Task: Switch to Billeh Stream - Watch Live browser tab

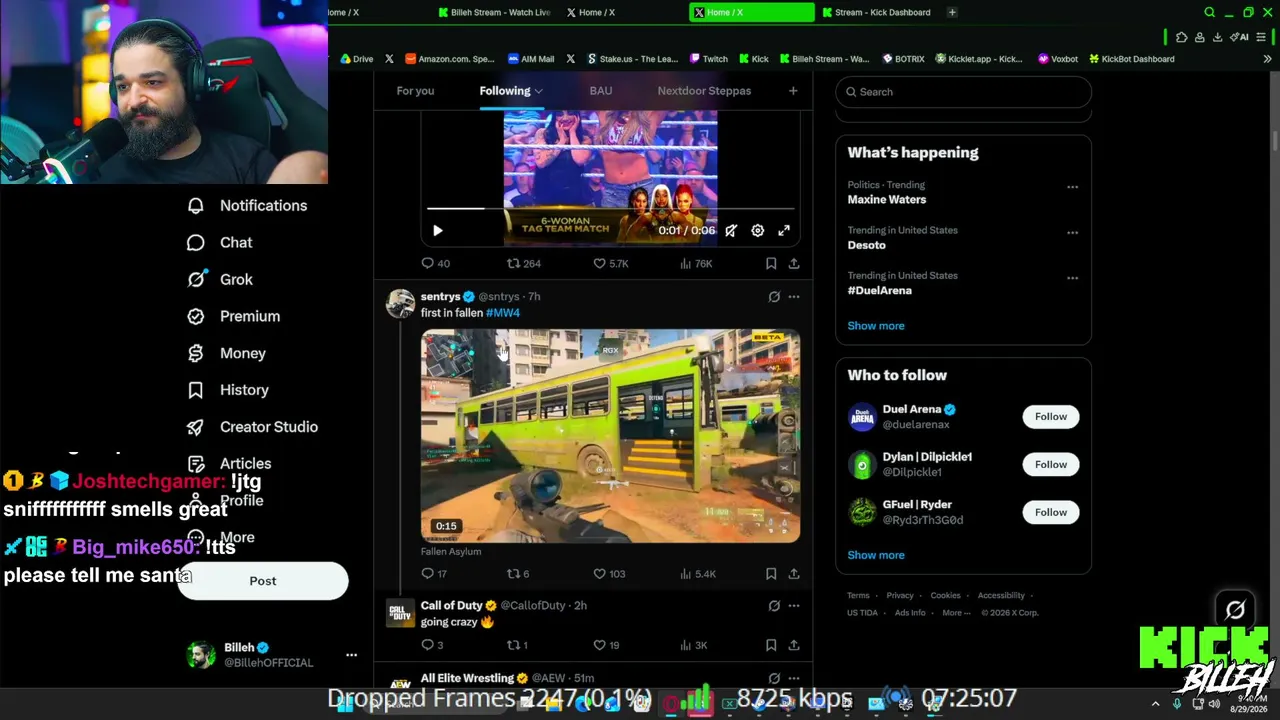Action: point(496,12)
